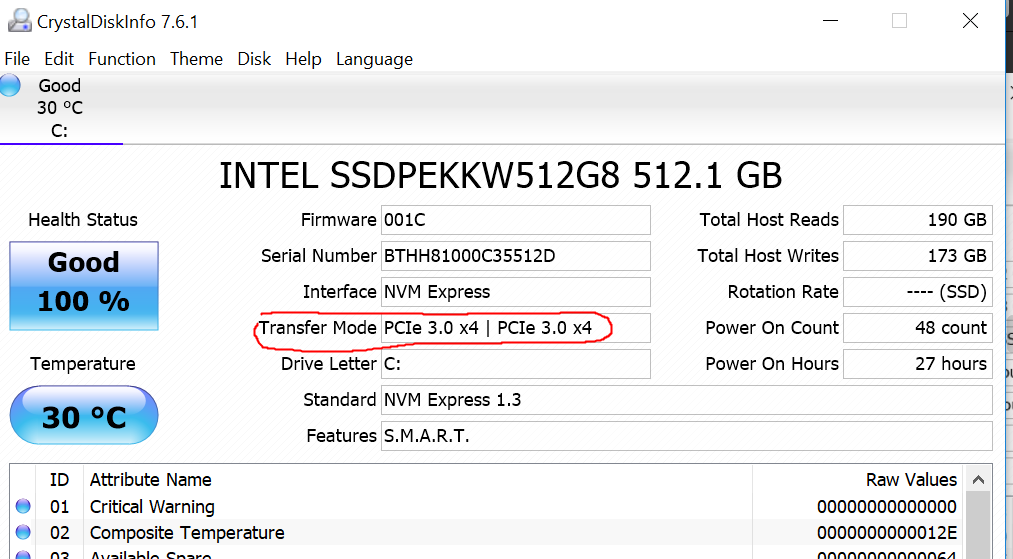Open the Language menu
Screen dimensions: 1013x559
(374, 59)
